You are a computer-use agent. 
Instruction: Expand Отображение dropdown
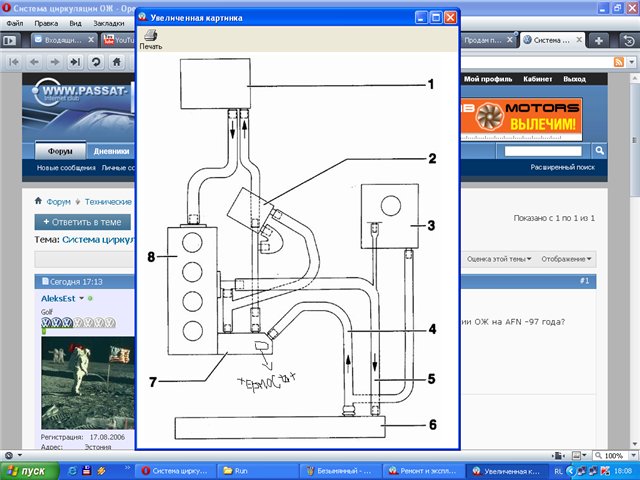pyautogui.click(x=566, y=259)
